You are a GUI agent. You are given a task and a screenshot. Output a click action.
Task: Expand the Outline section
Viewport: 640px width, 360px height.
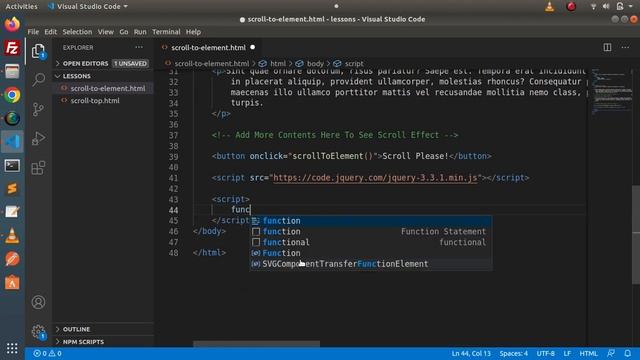click(x=103, y=329)
